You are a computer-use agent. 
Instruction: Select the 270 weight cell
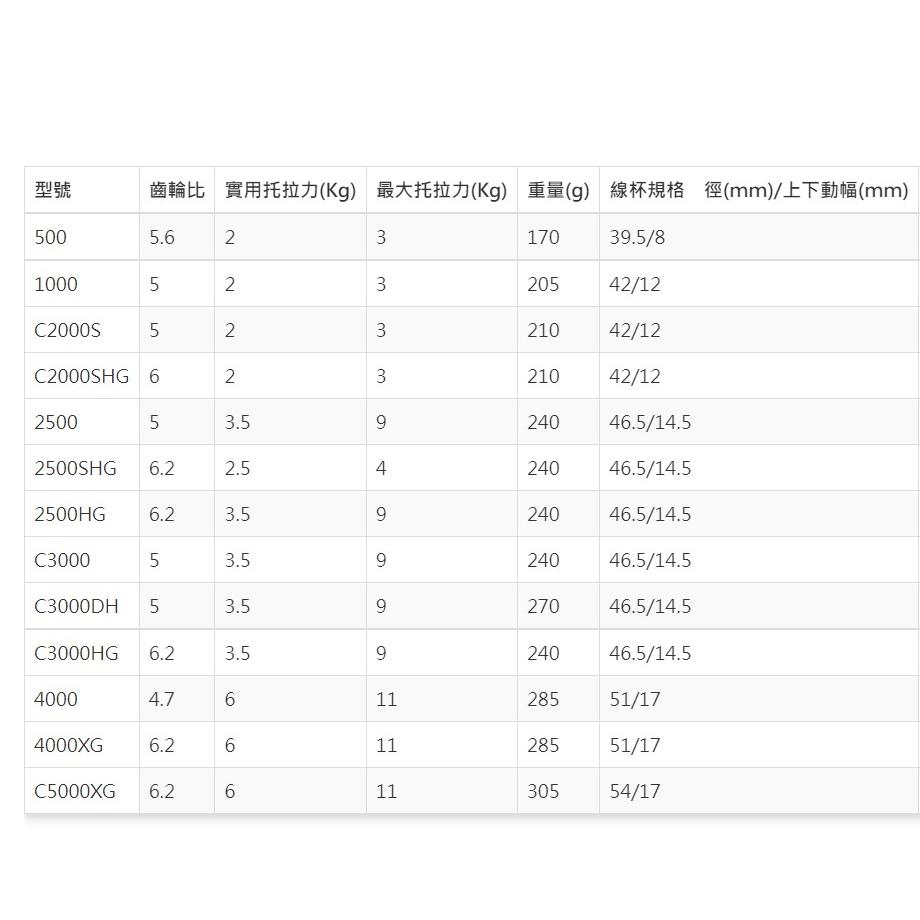(x=543, y=606)
